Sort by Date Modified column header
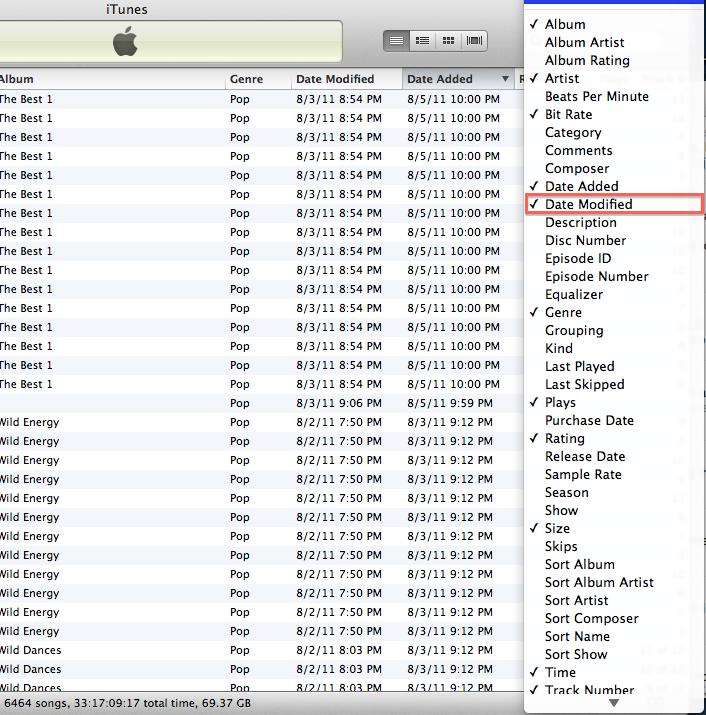This screenshot has width=706, height=715. tap(347, 79)
